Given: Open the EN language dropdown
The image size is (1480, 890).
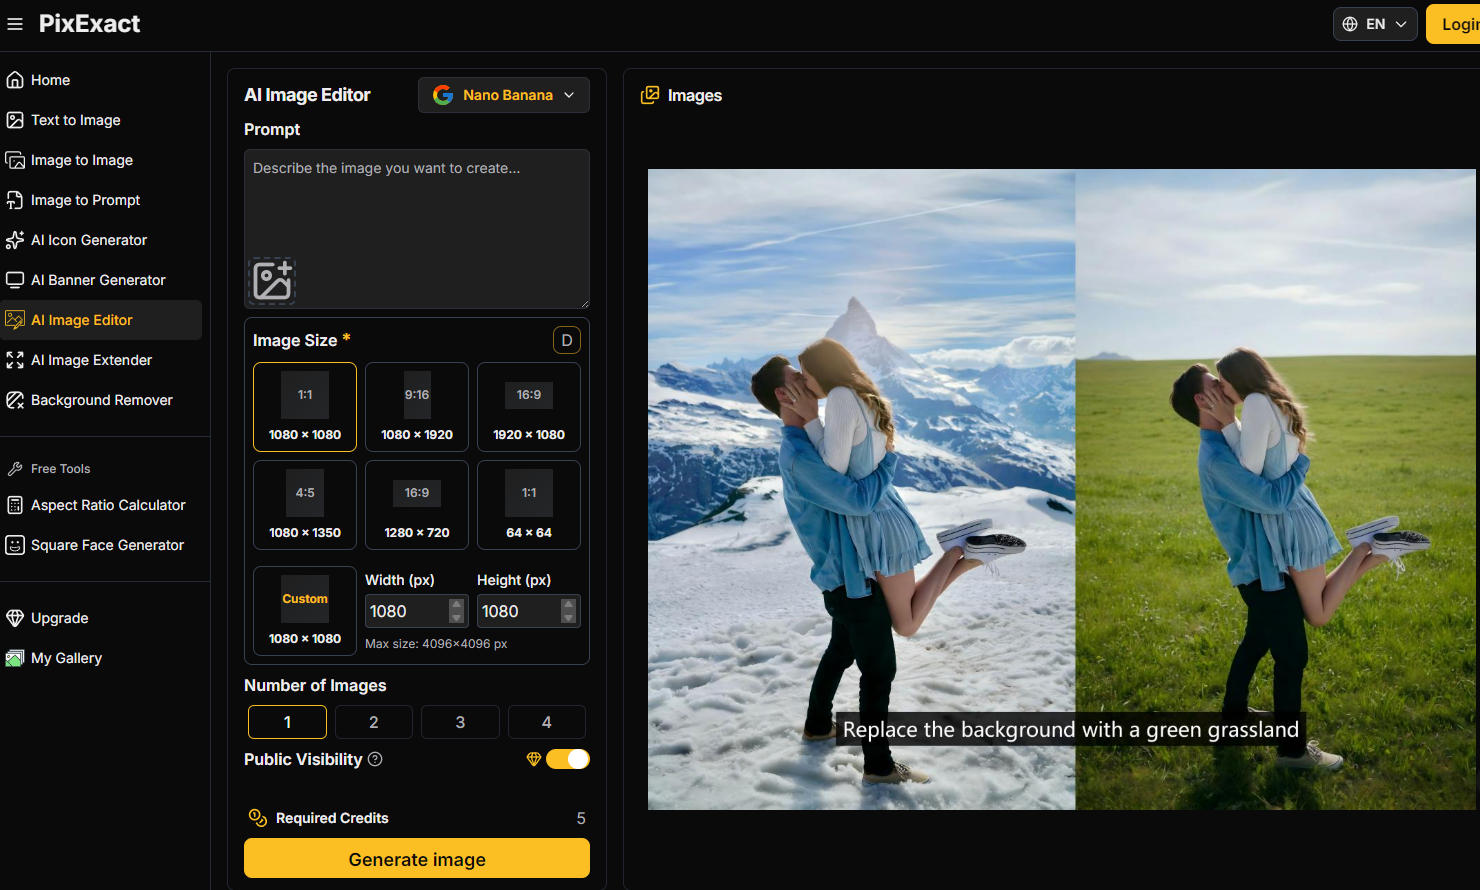Looking at the screenshot, I should pos(1374,23).
